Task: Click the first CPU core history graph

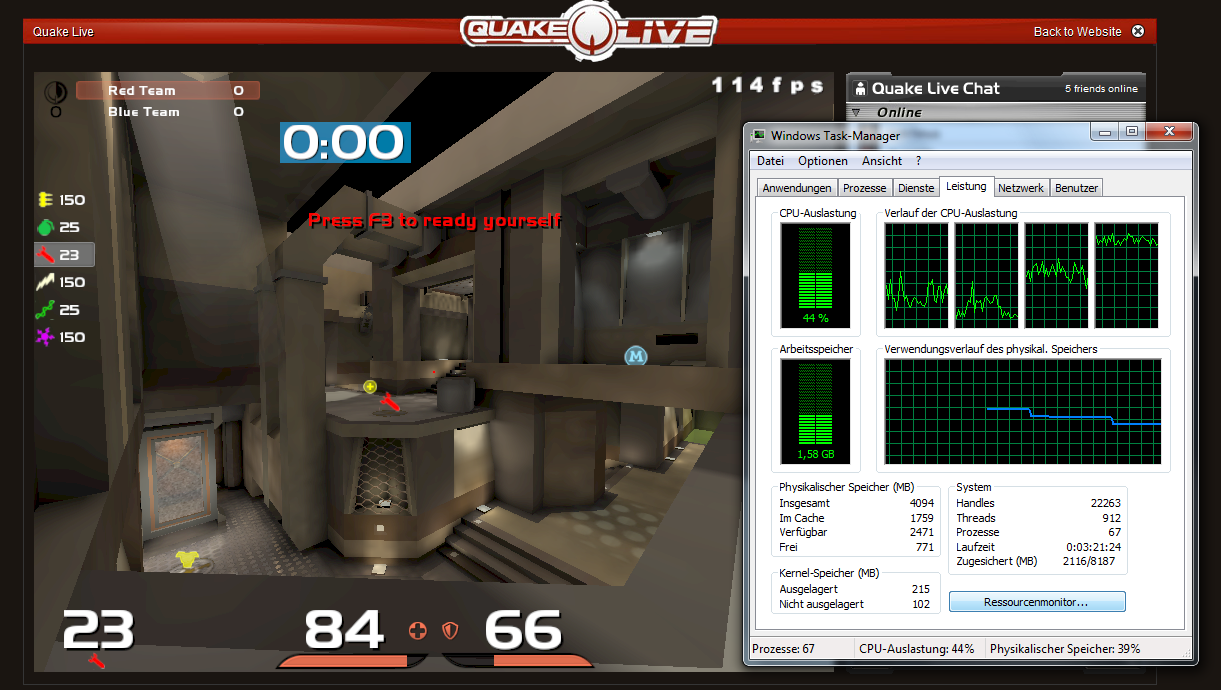Action: coord(916,275)
